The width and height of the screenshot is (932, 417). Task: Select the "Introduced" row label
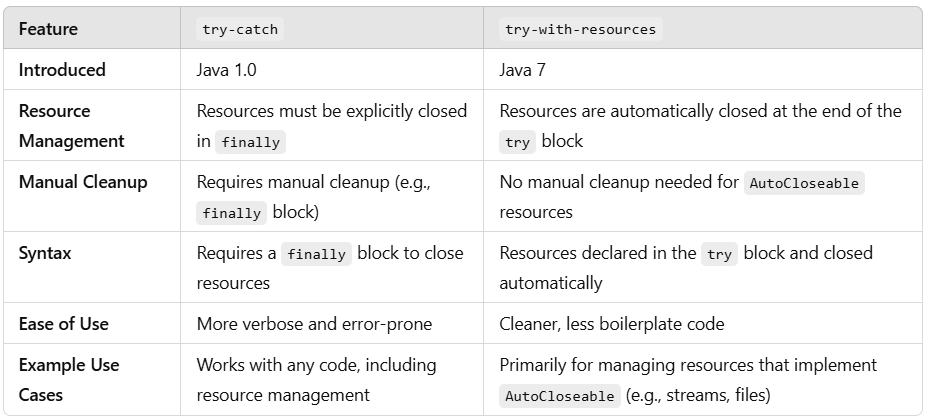click(x=62, y=70)
